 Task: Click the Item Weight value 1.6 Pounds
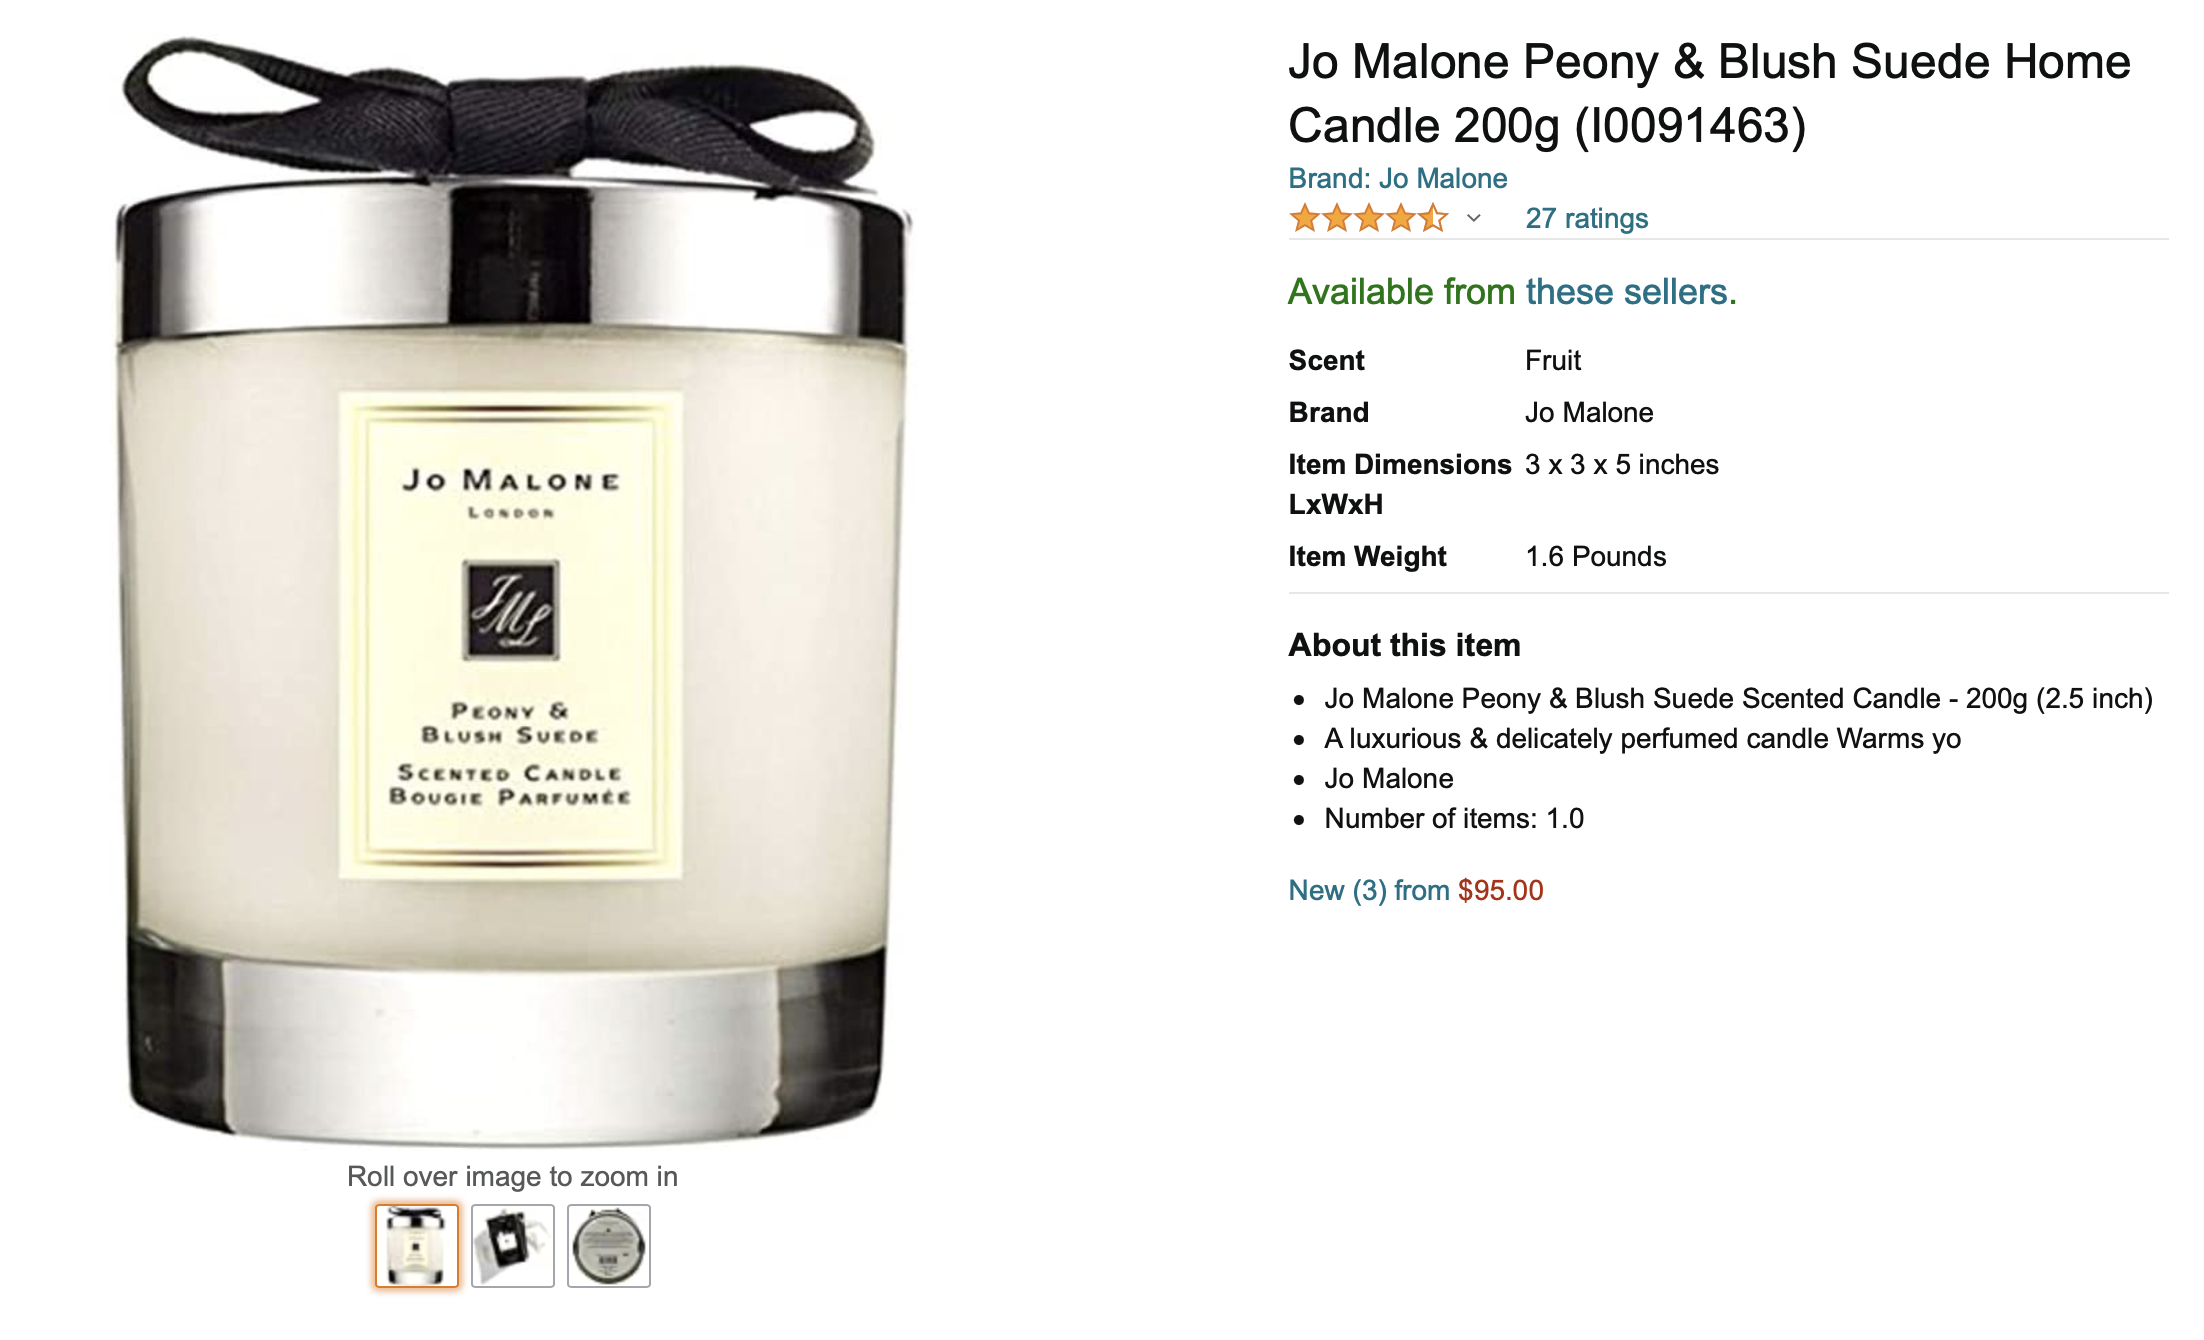(x=1595, y=556)
